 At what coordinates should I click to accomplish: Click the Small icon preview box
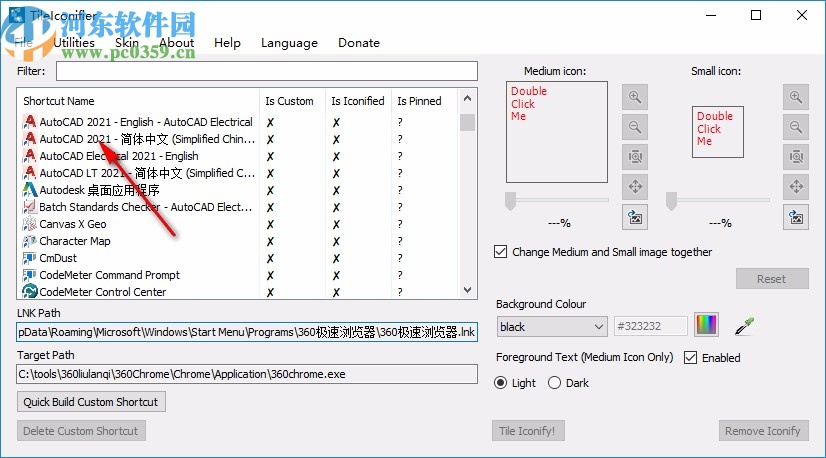[x=717, y=132]
